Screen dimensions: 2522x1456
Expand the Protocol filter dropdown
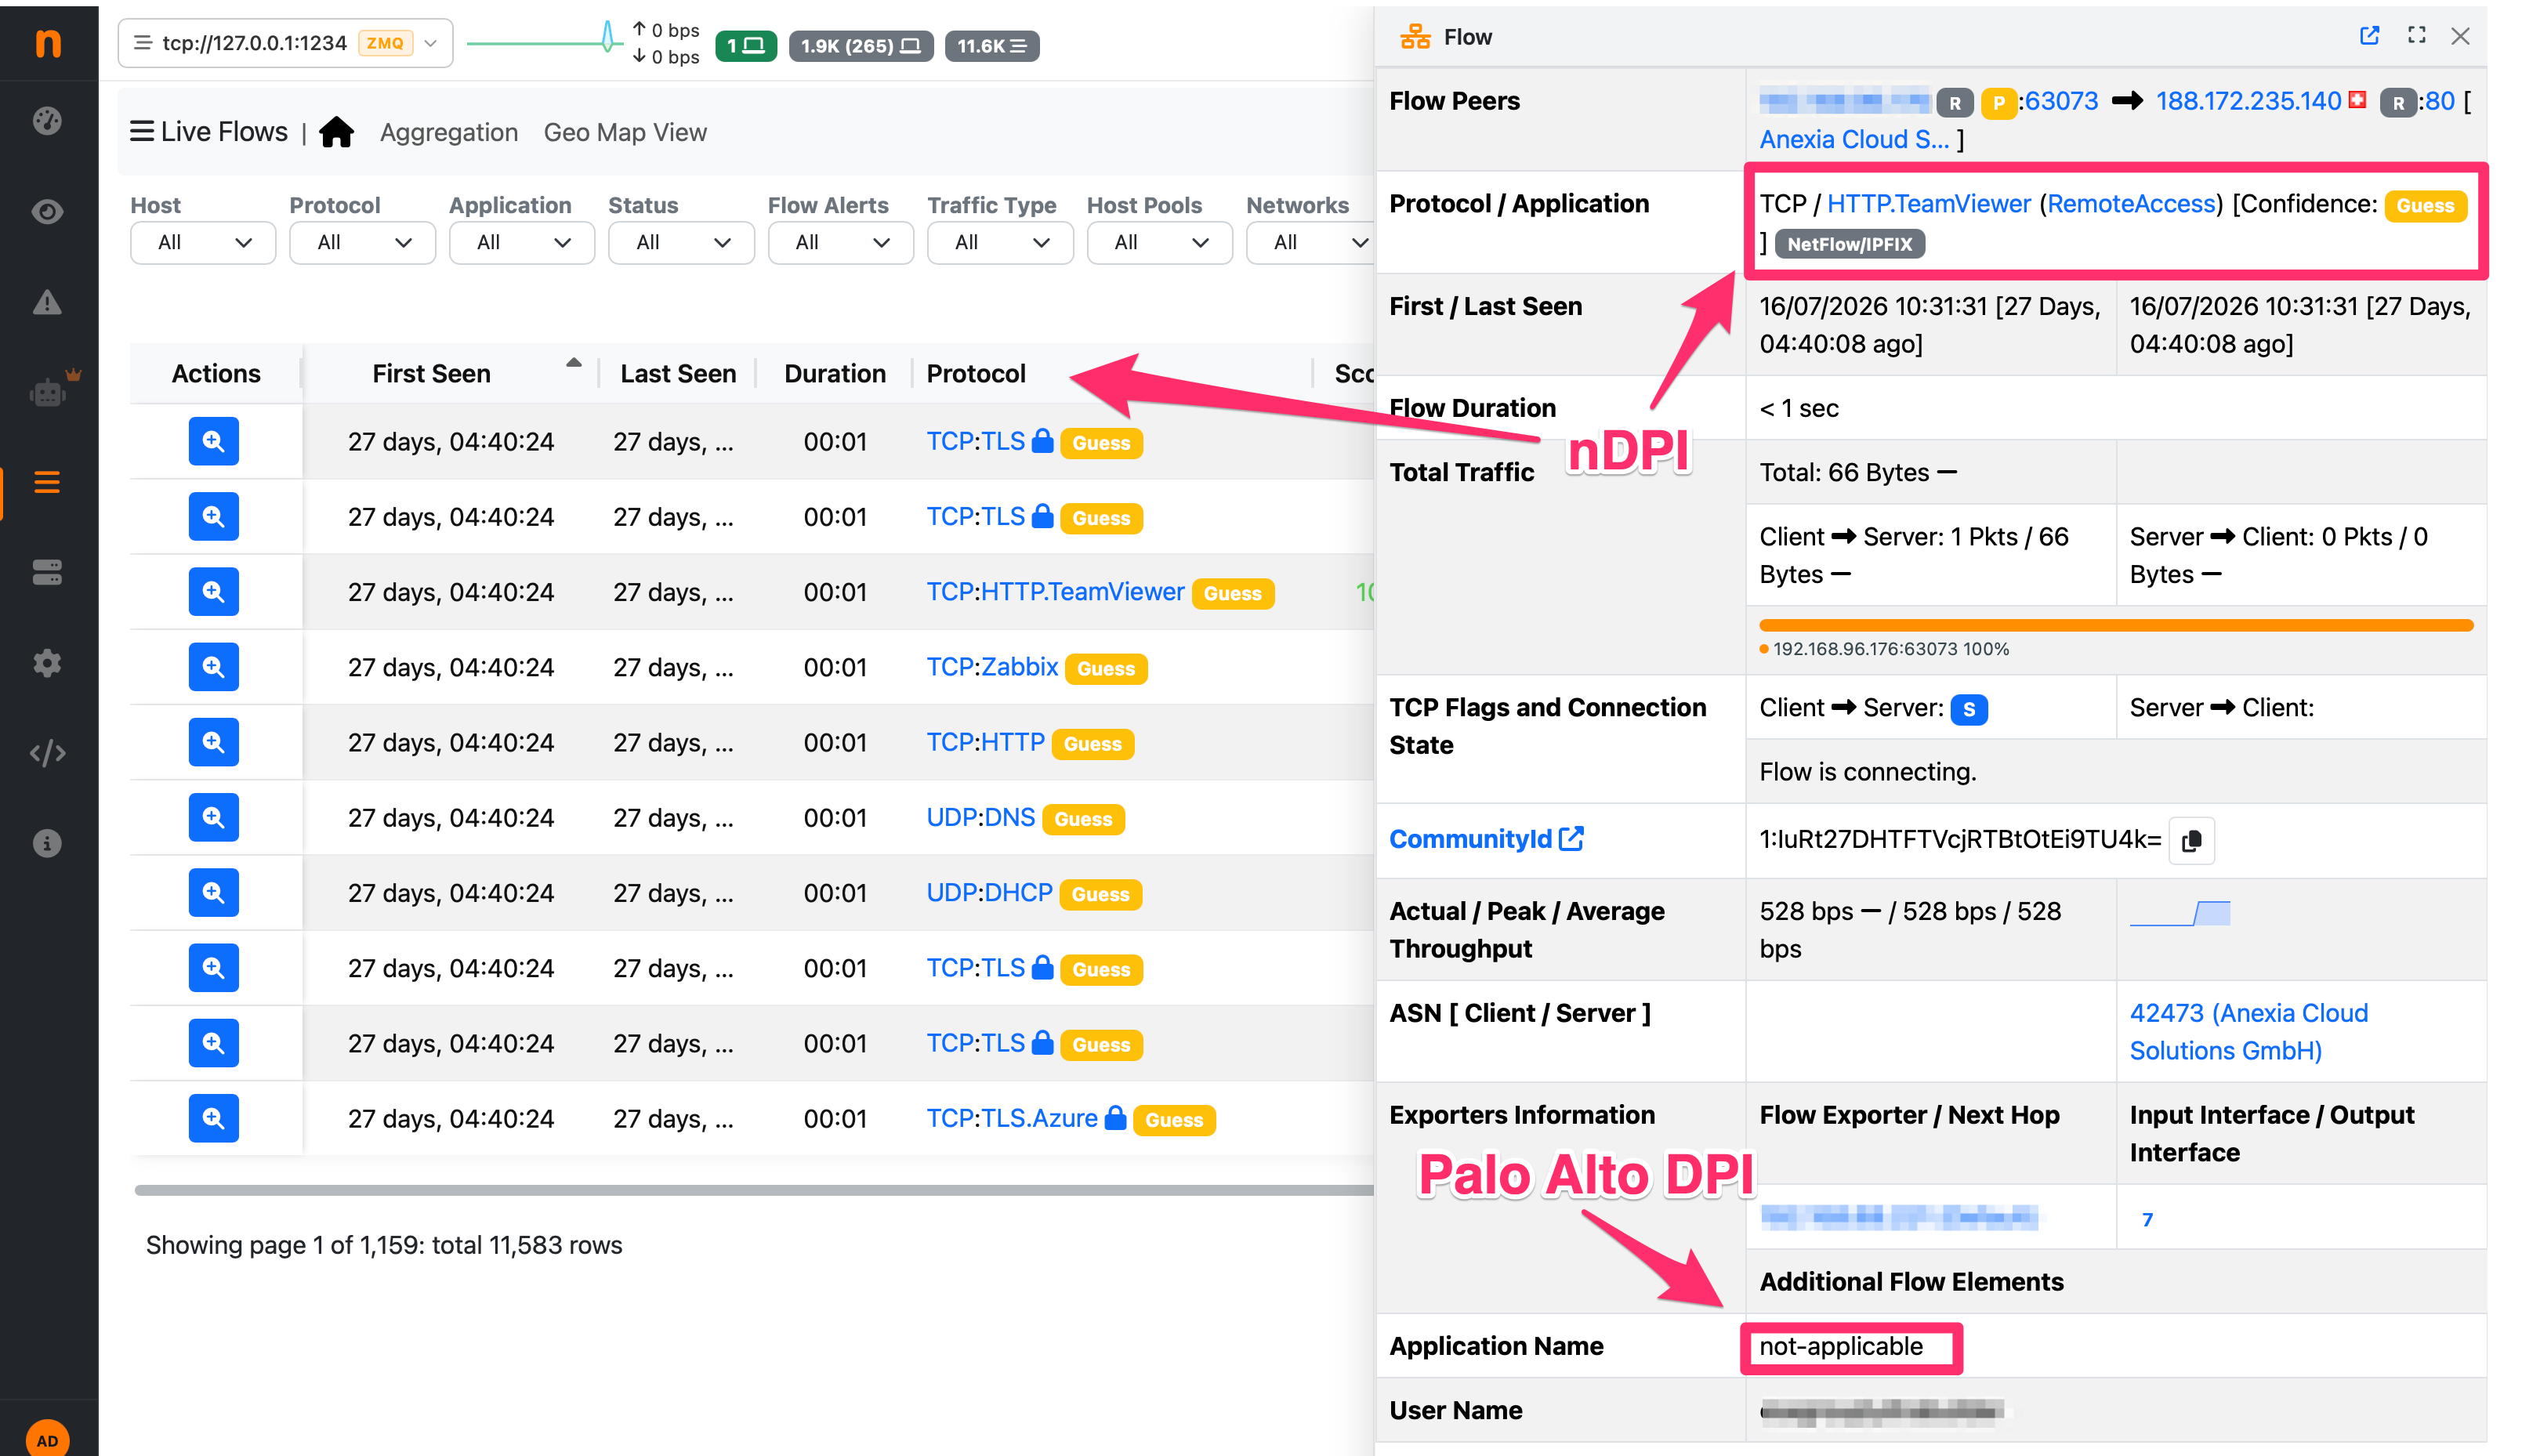pos(362,242)
